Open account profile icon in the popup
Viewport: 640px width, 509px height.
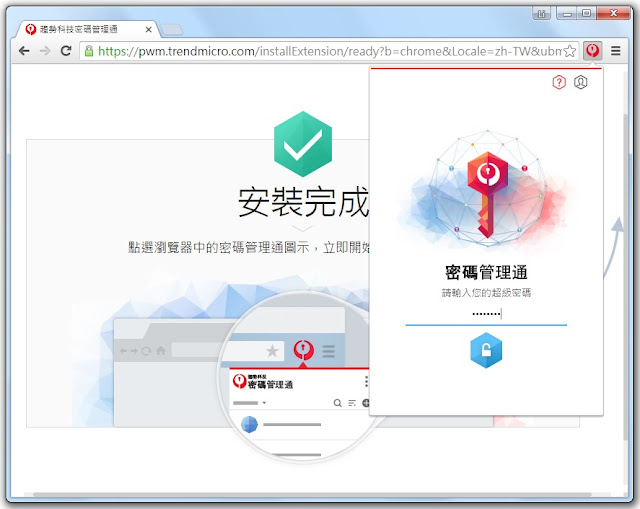(x=580, y=82)
